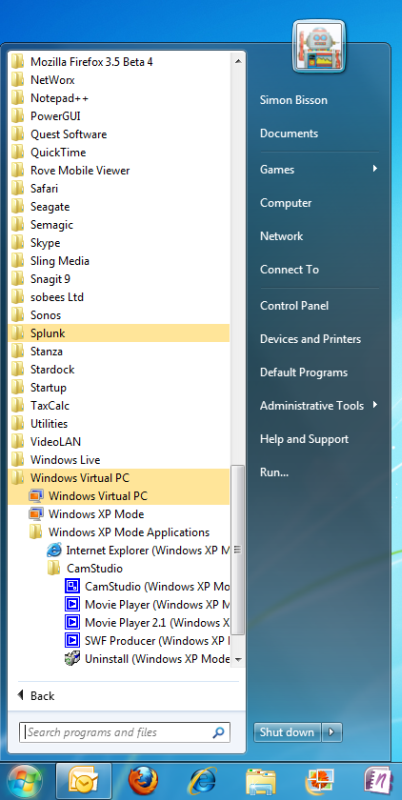Expand the Splunk folder
The image size is (402, 800).
coord(119,333)
